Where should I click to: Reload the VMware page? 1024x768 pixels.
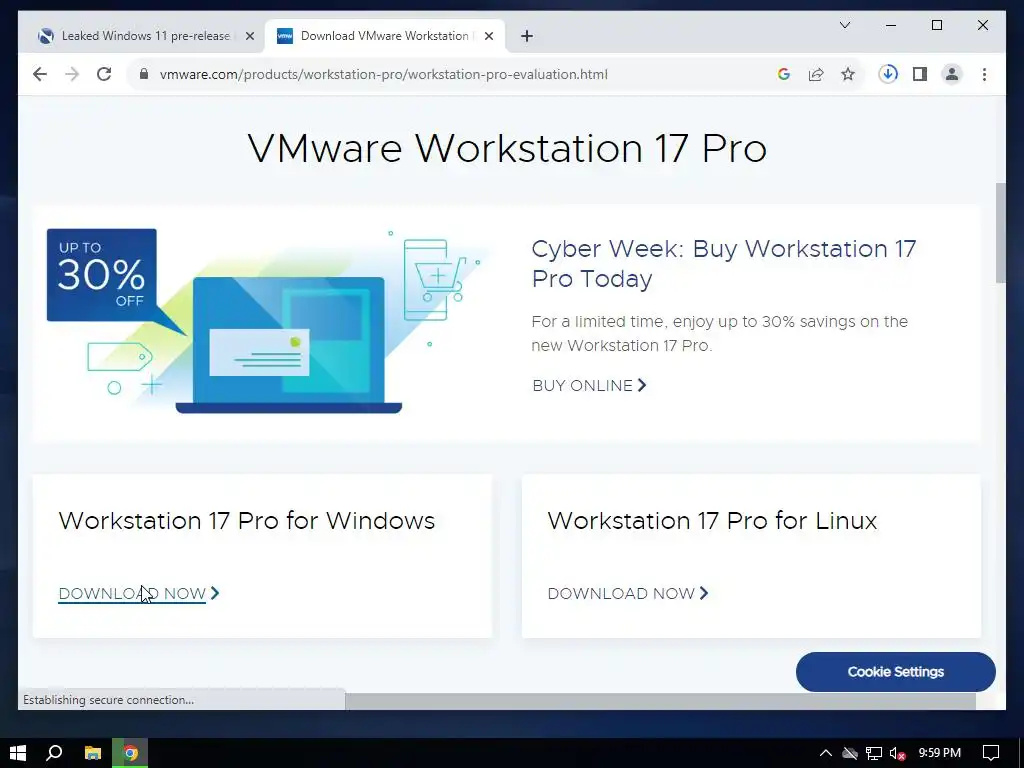(104, 74)
